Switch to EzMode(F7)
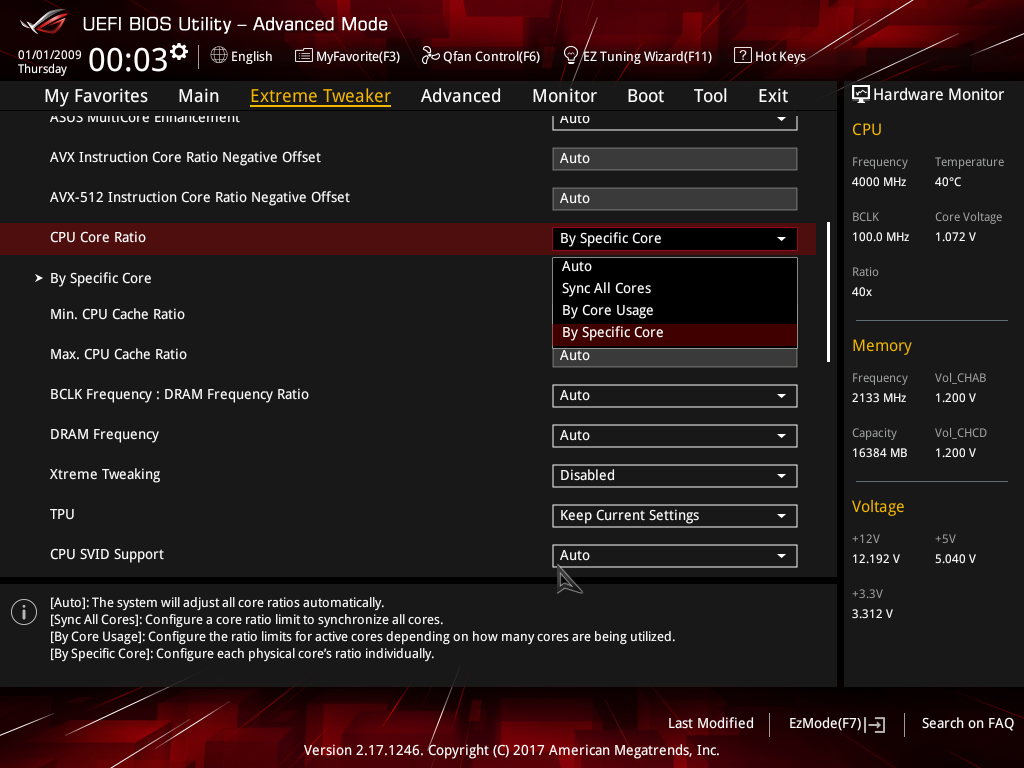The width and height of the screenshot is (1024, 768). pyautogui.click(x=837, y=724)
